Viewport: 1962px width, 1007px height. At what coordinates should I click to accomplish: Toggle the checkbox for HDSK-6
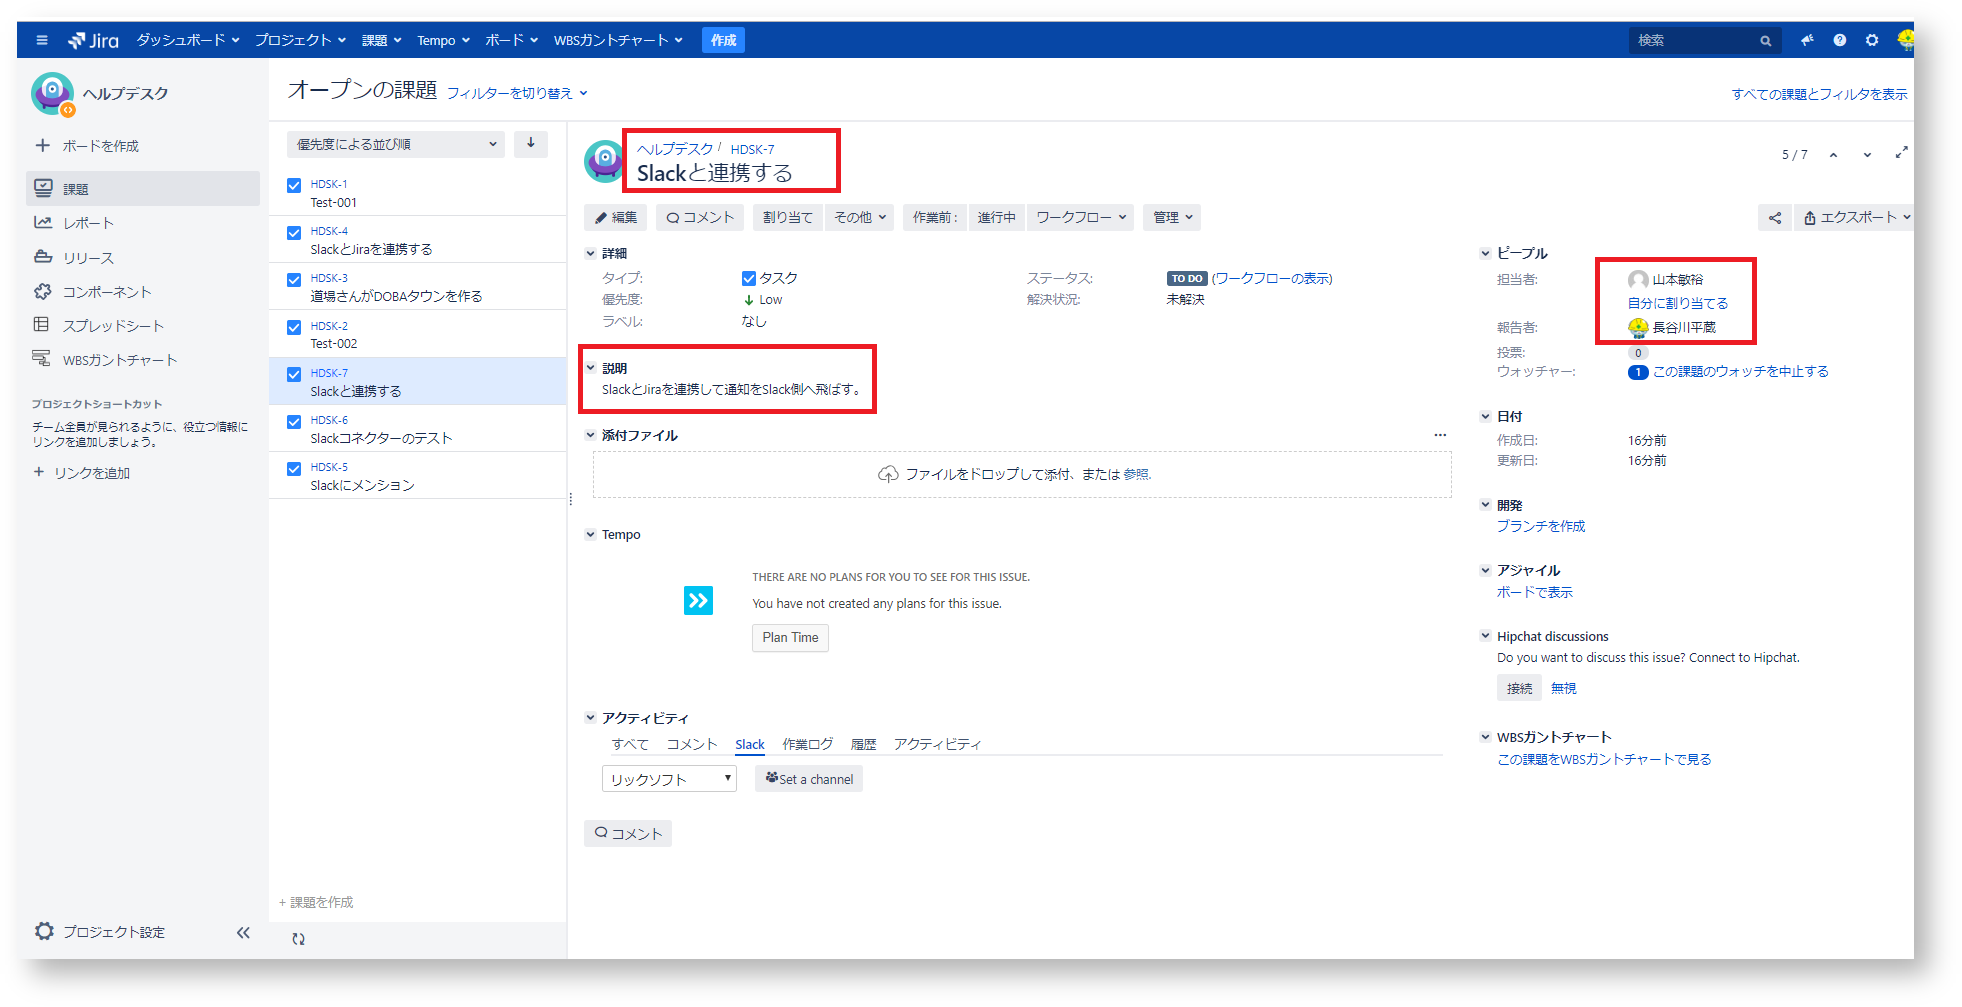(294, 421)
